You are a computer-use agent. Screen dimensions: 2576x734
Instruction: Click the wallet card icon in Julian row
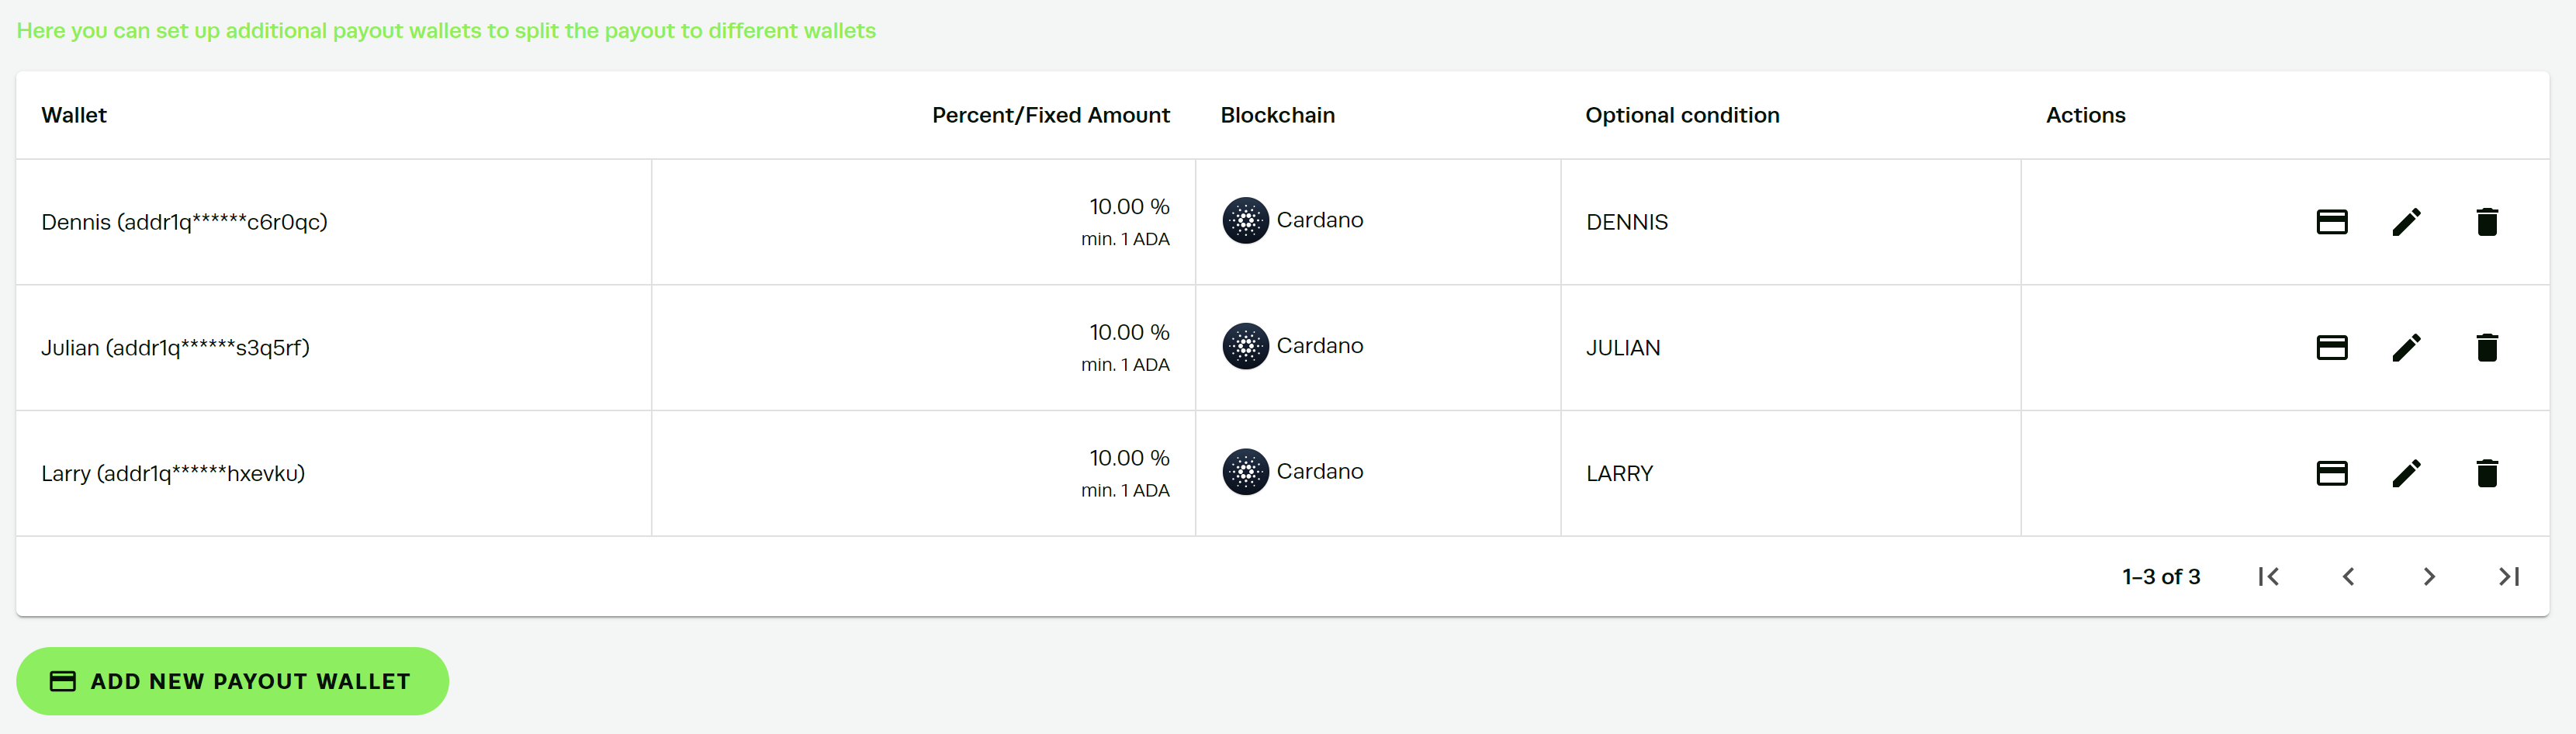[x=2331, y=348]
